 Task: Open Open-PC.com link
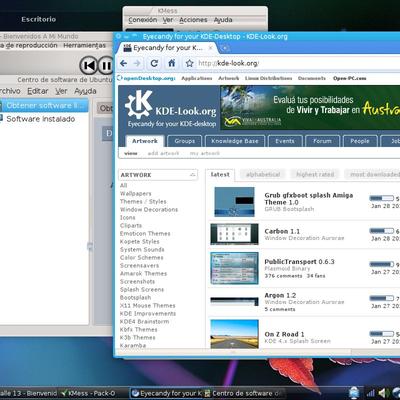pos(349,78)
